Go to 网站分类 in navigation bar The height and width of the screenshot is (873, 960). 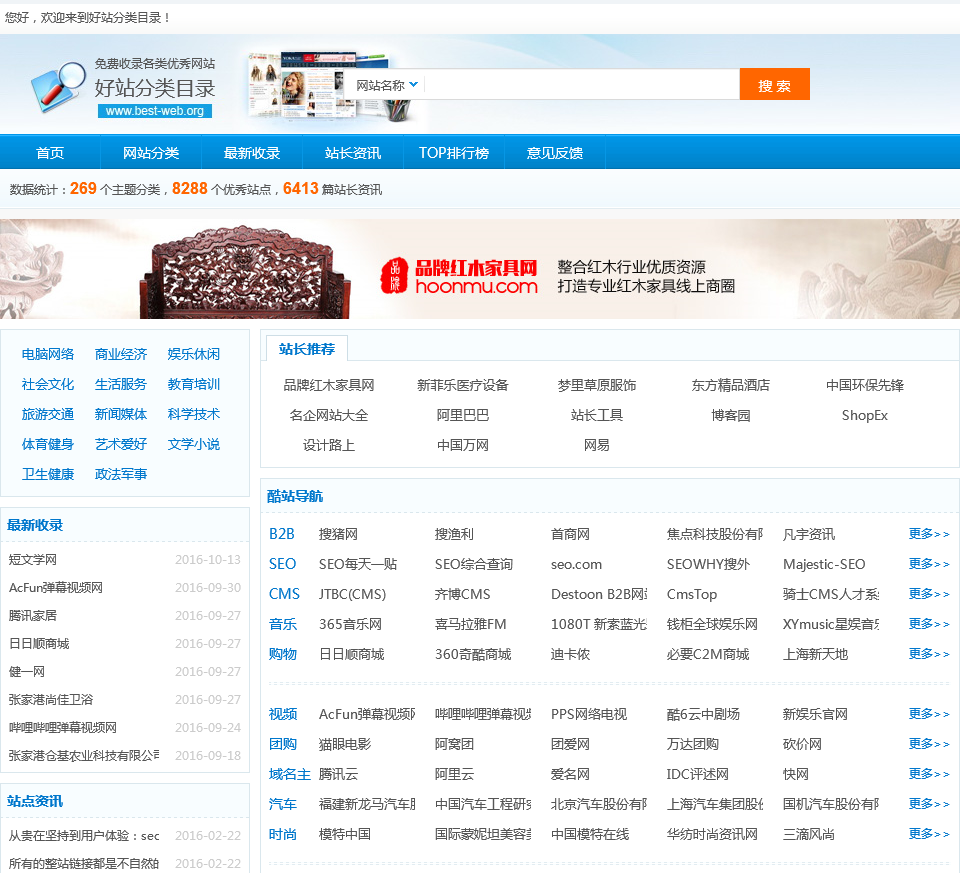[151, 153]
